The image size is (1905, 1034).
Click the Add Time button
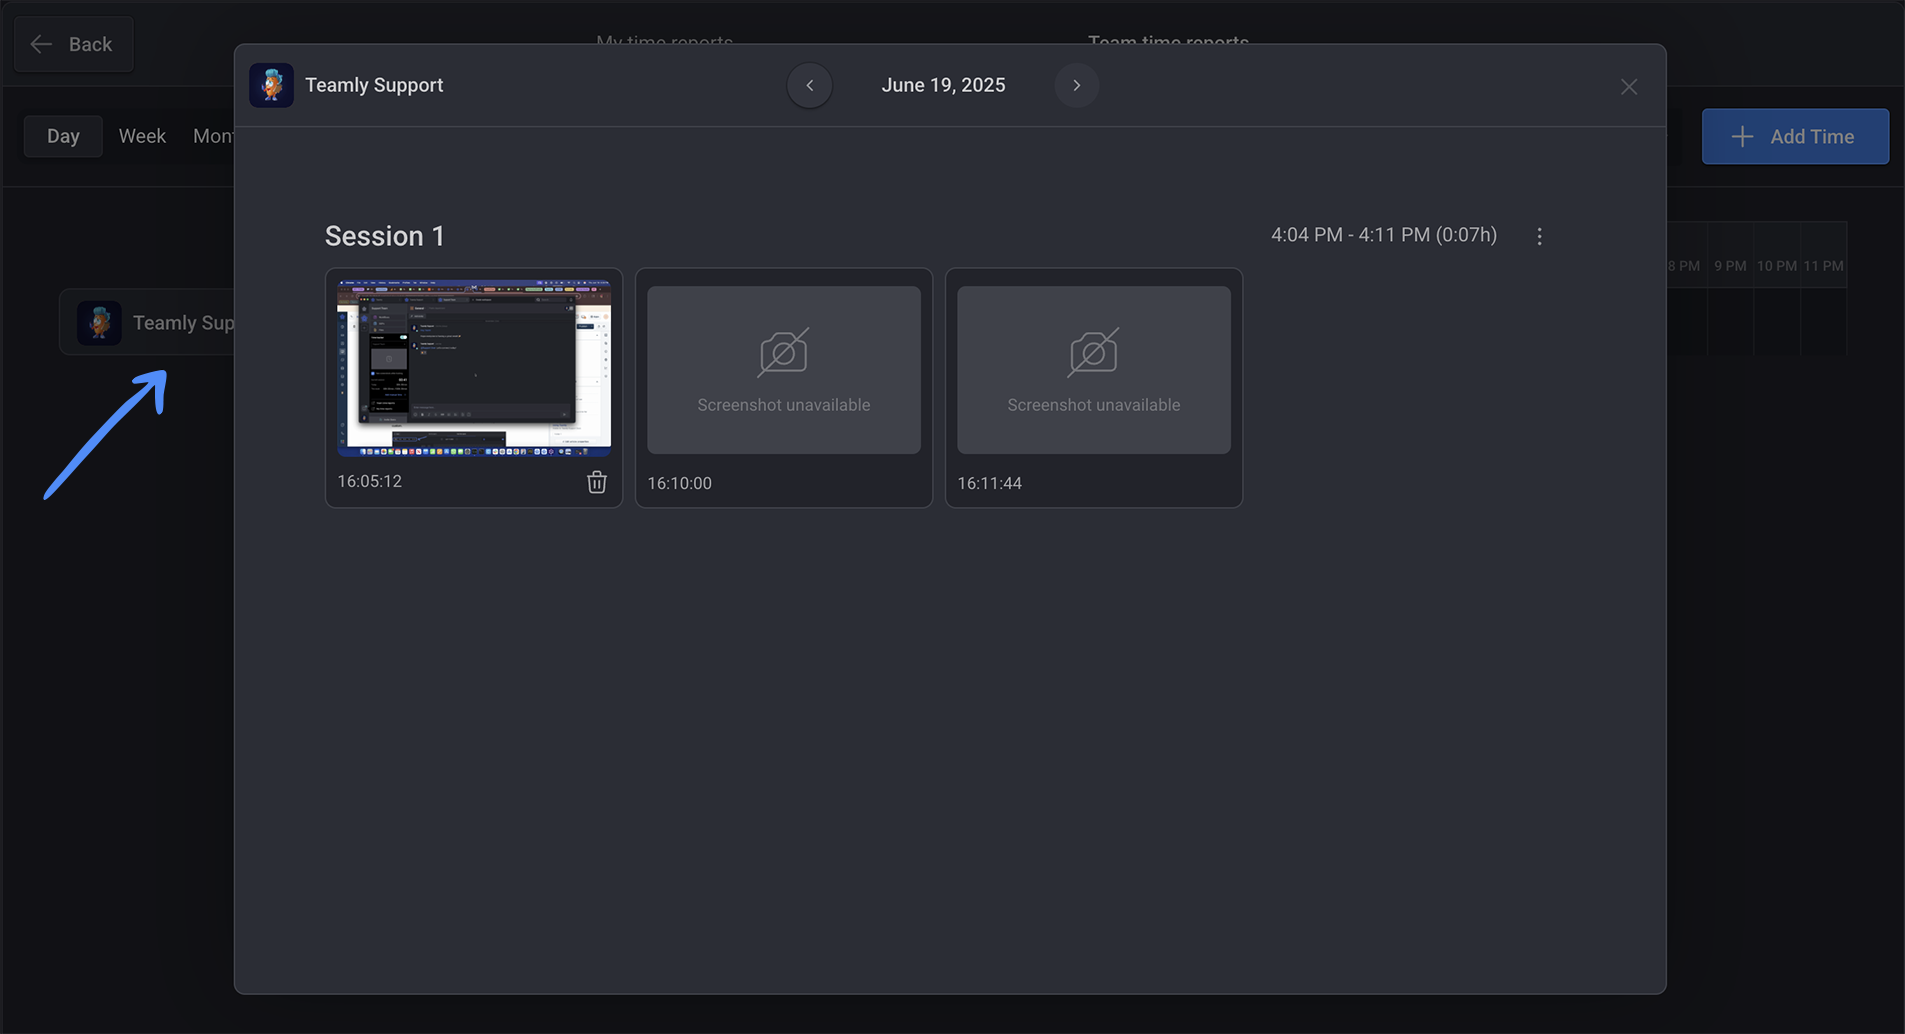click(1795, 136)
